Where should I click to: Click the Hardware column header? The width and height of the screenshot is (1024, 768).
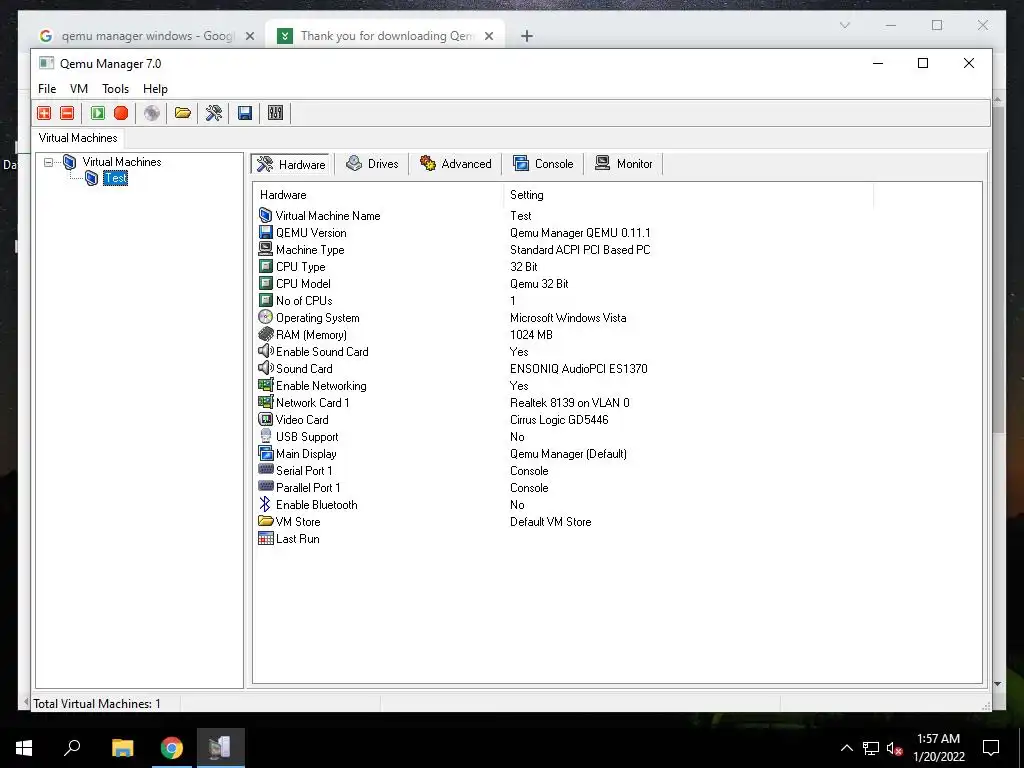(378, 195)
